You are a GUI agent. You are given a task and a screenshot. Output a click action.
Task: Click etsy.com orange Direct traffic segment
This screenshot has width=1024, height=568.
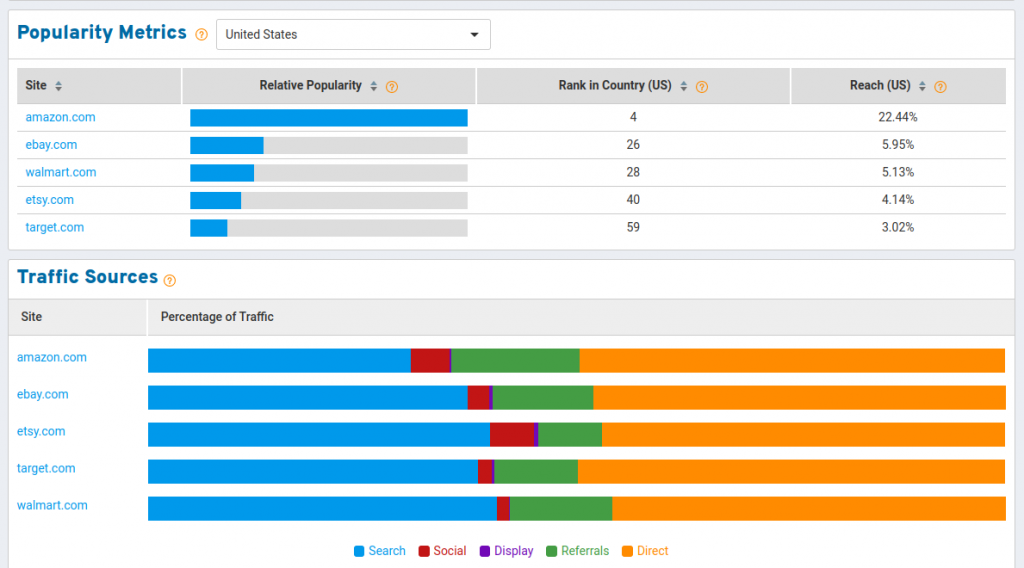coord(803,435)
